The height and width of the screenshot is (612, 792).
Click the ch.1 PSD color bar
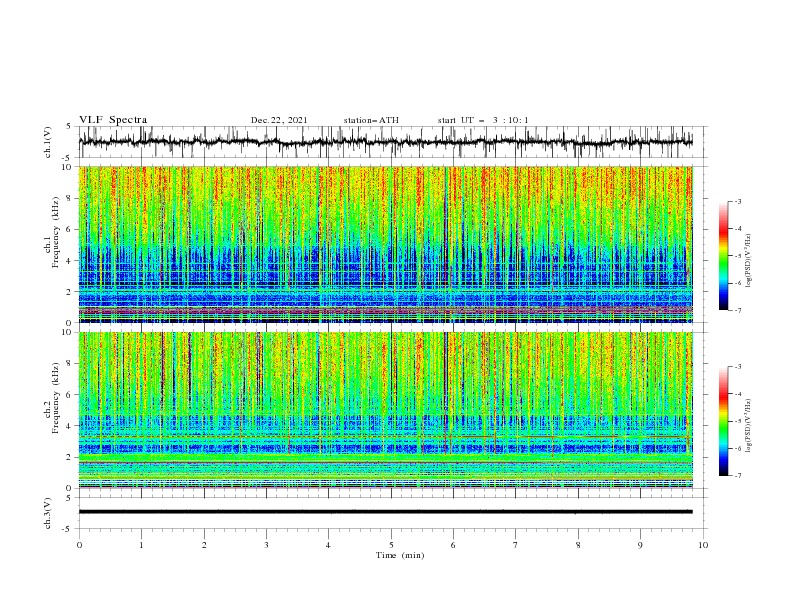pyautogui.click(x=723, y=256)
